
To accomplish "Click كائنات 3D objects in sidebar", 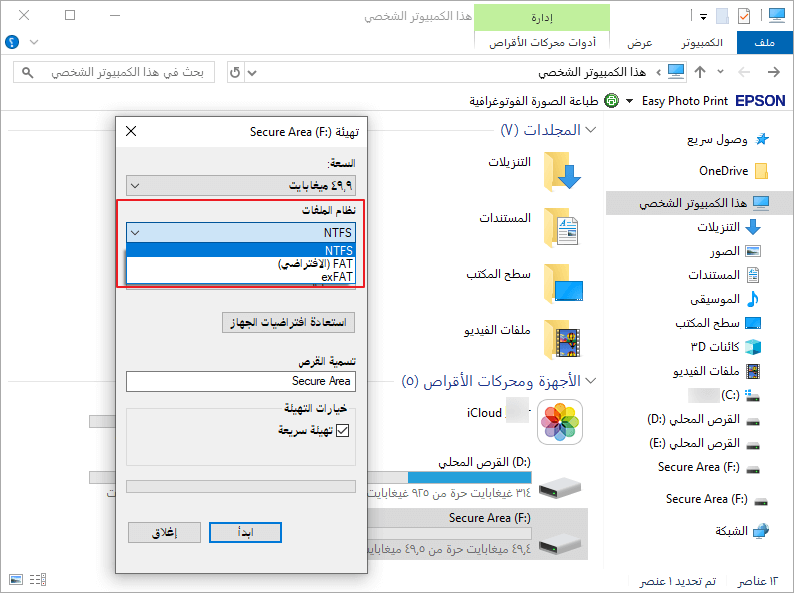I will (725, 347).
